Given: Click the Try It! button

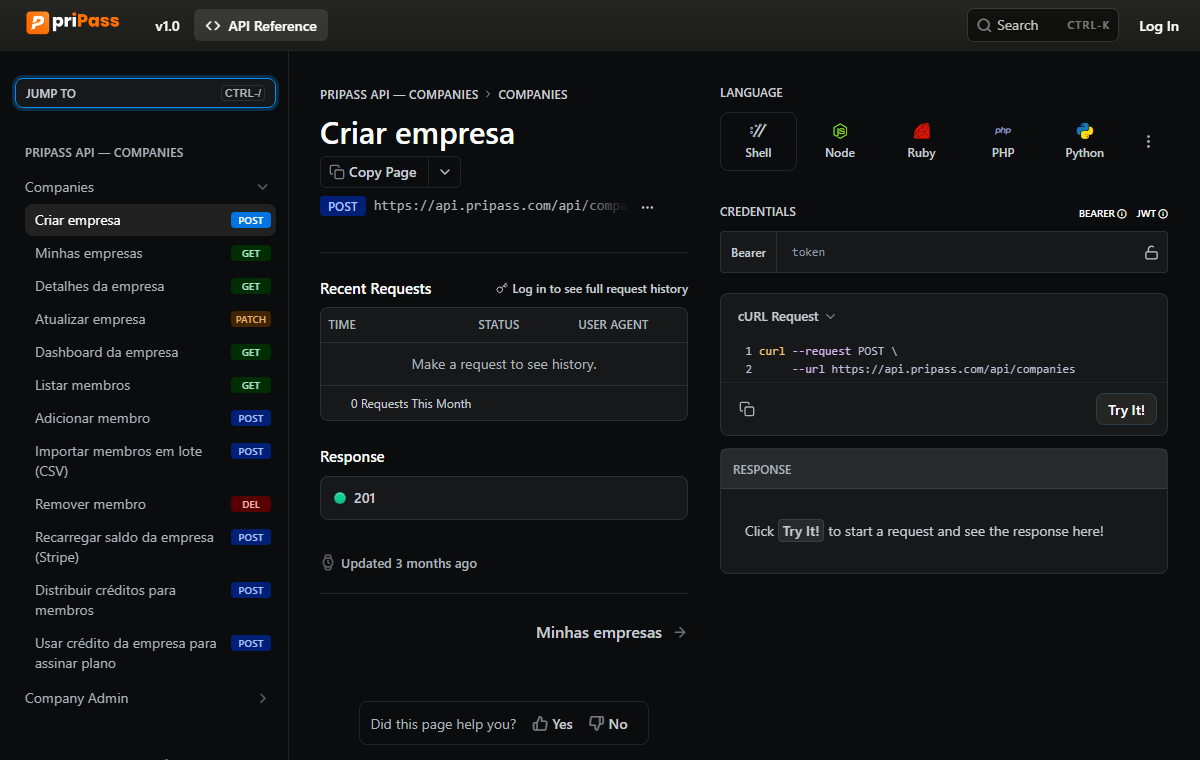Looking at the screenshot, I should click(1126, 410).
